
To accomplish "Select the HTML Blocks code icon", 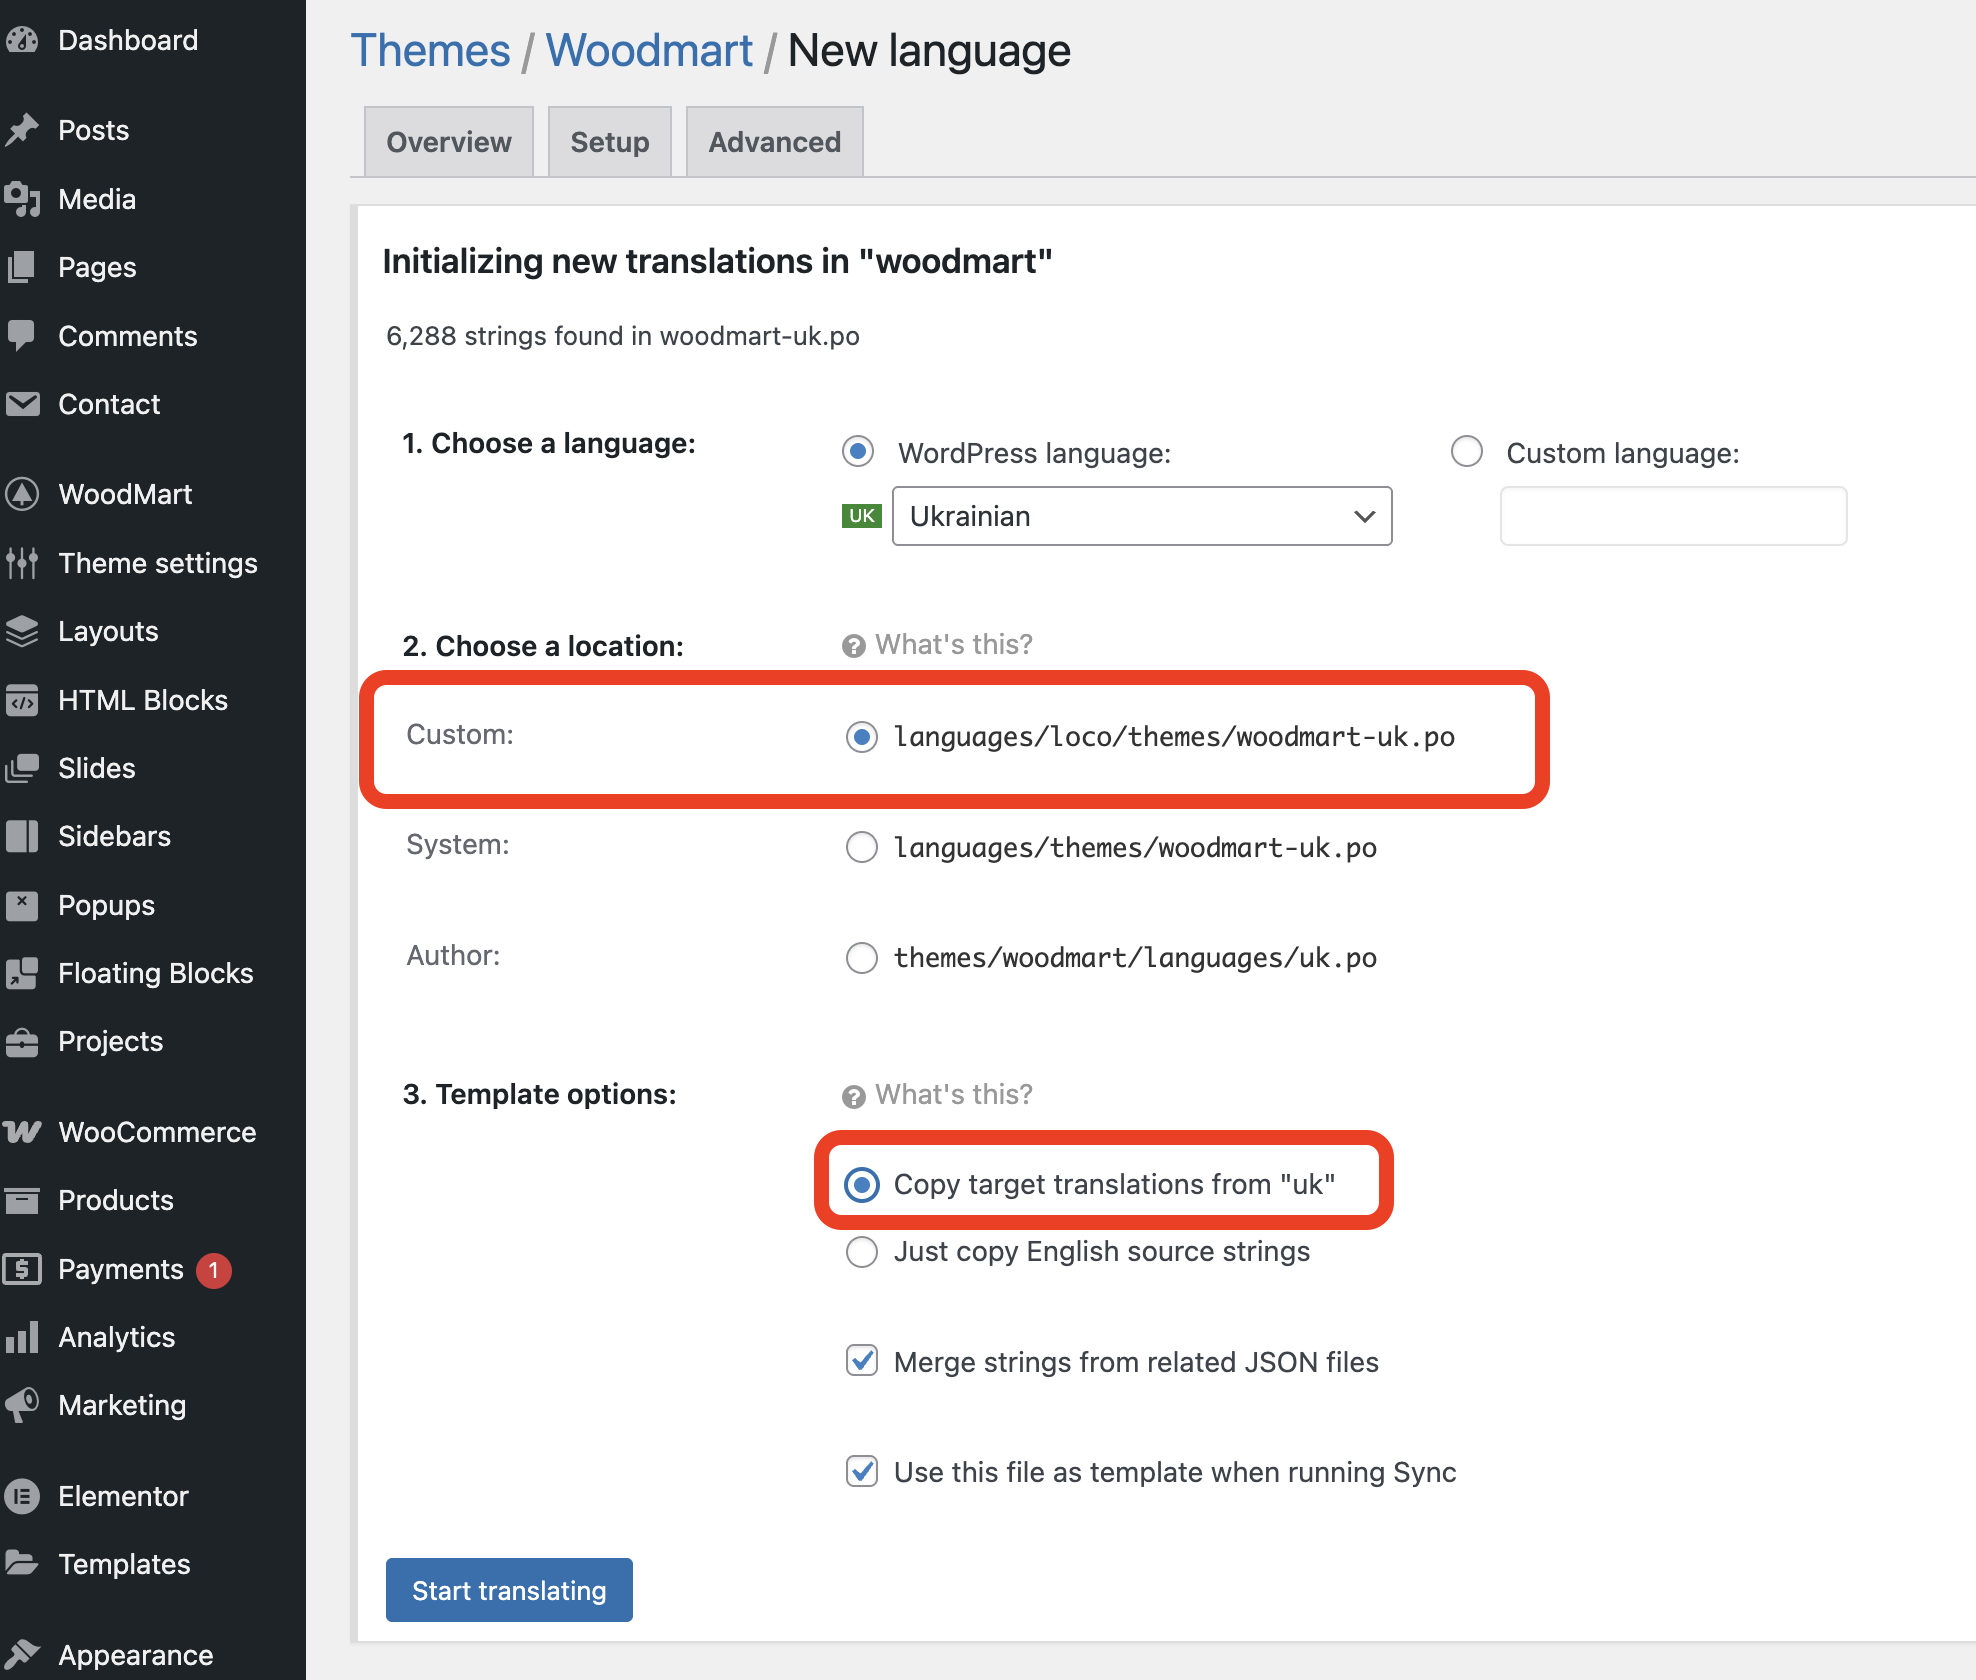I will [22, 700].
